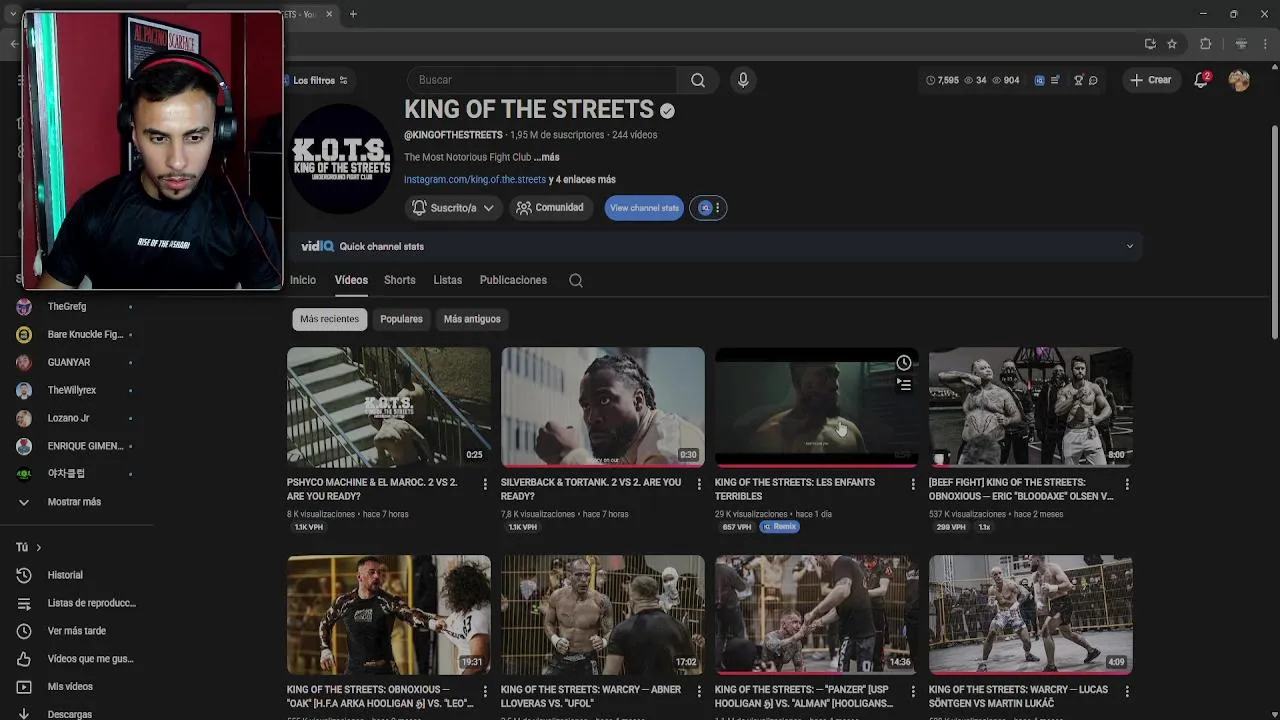Open OAK vs LEO video thumbnail 19:31
This screenshot has height=720, width=1280.
(389, 615)
